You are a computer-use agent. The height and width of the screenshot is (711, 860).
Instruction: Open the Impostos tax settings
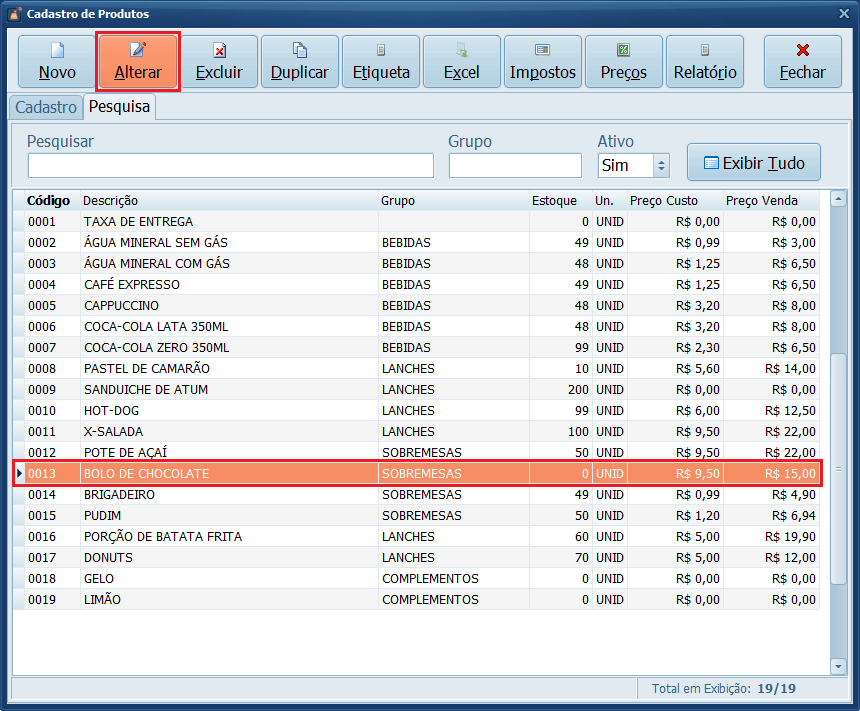click(x=543, y=62)
